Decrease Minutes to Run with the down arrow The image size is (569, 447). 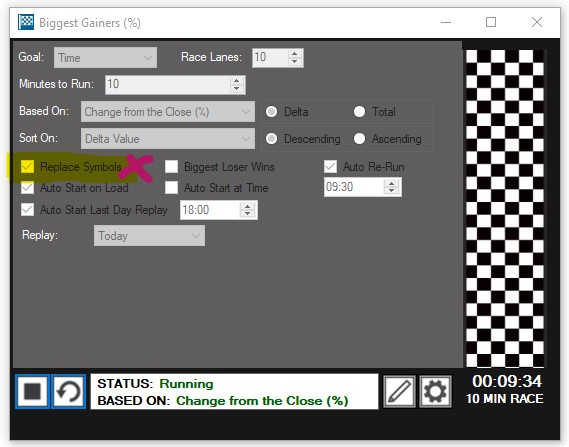click(237, 89)
